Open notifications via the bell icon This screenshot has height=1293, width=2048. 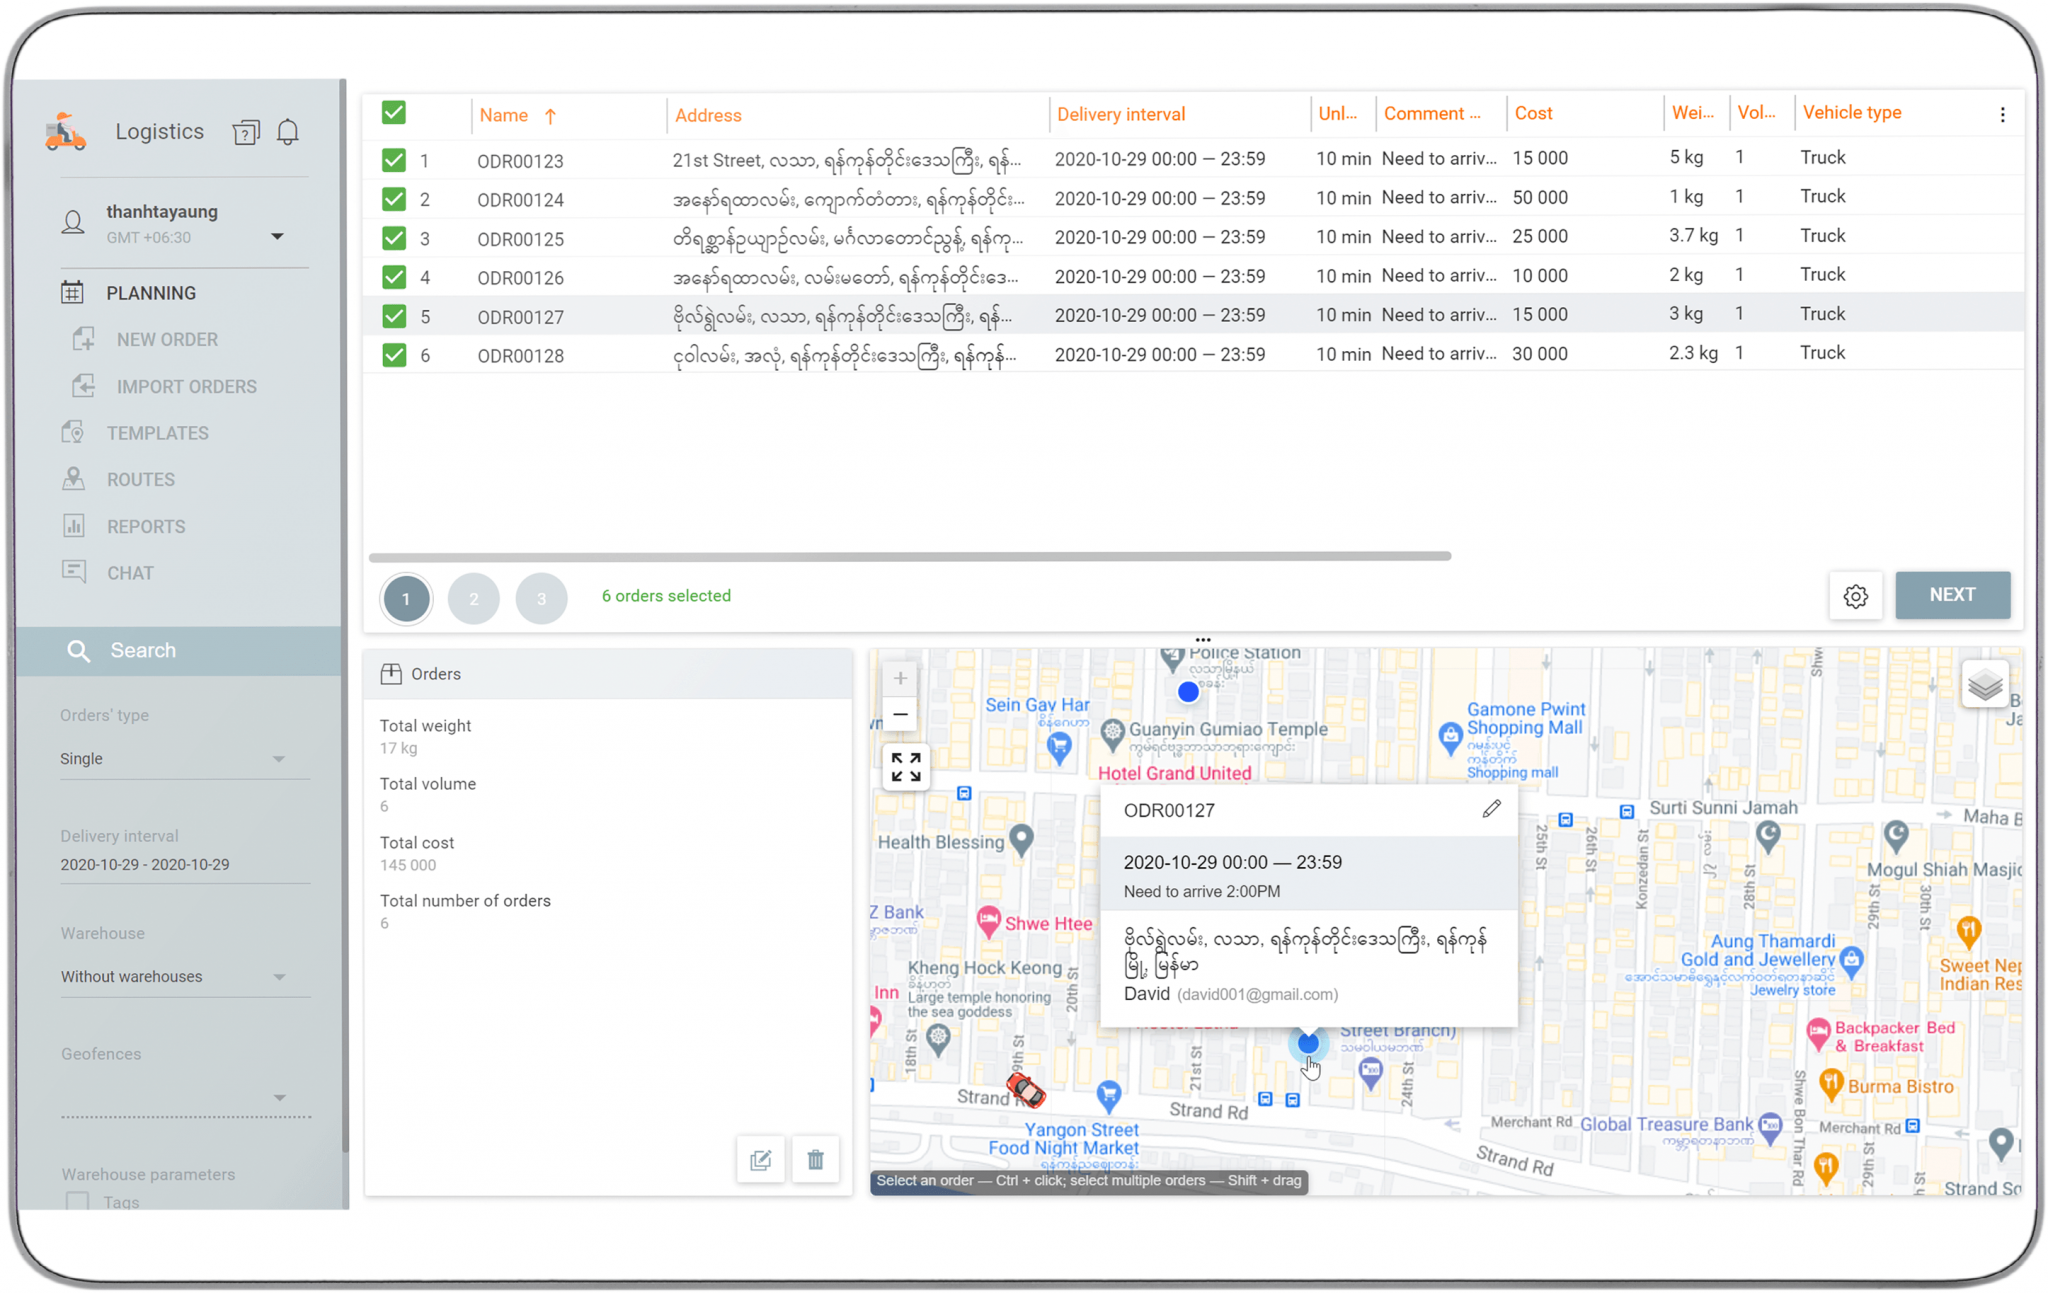pyautogui.click(x=287, y=131)
